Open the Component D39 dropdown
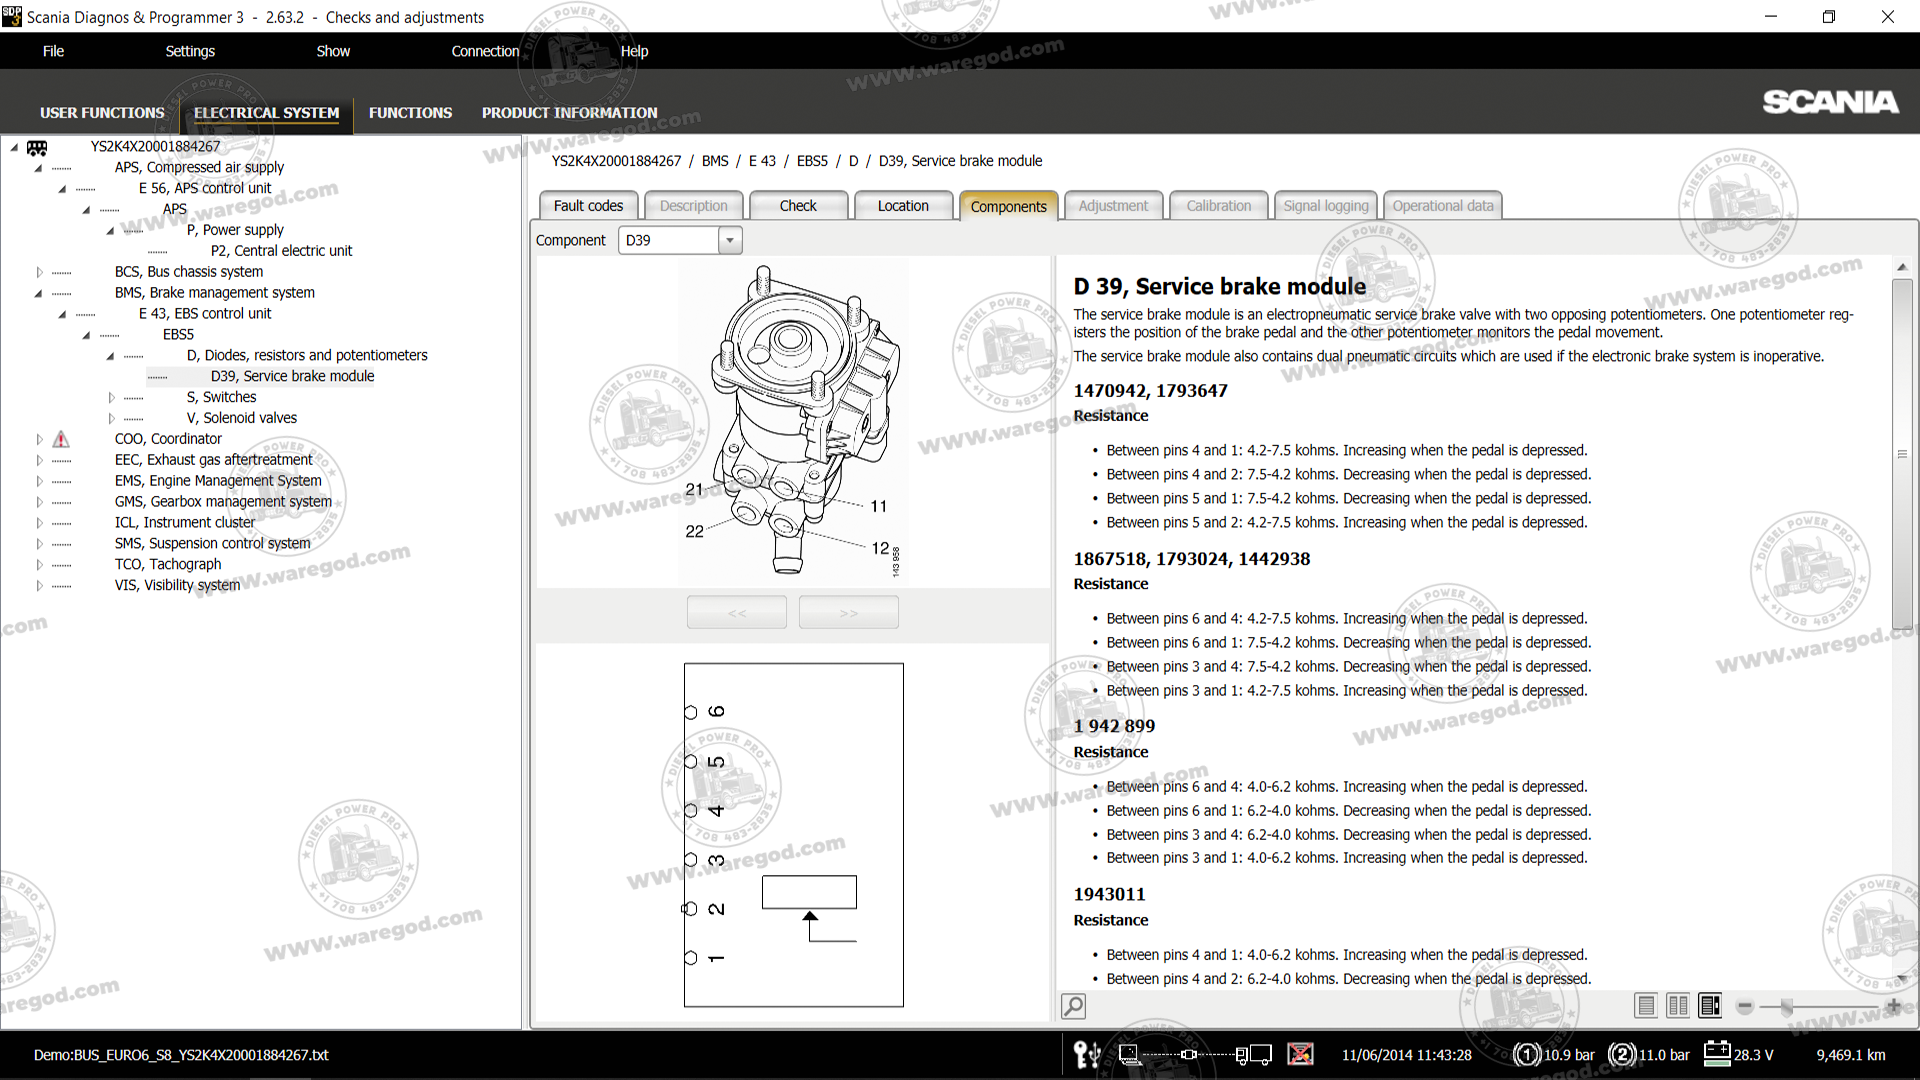 click(x=730, y=240)
